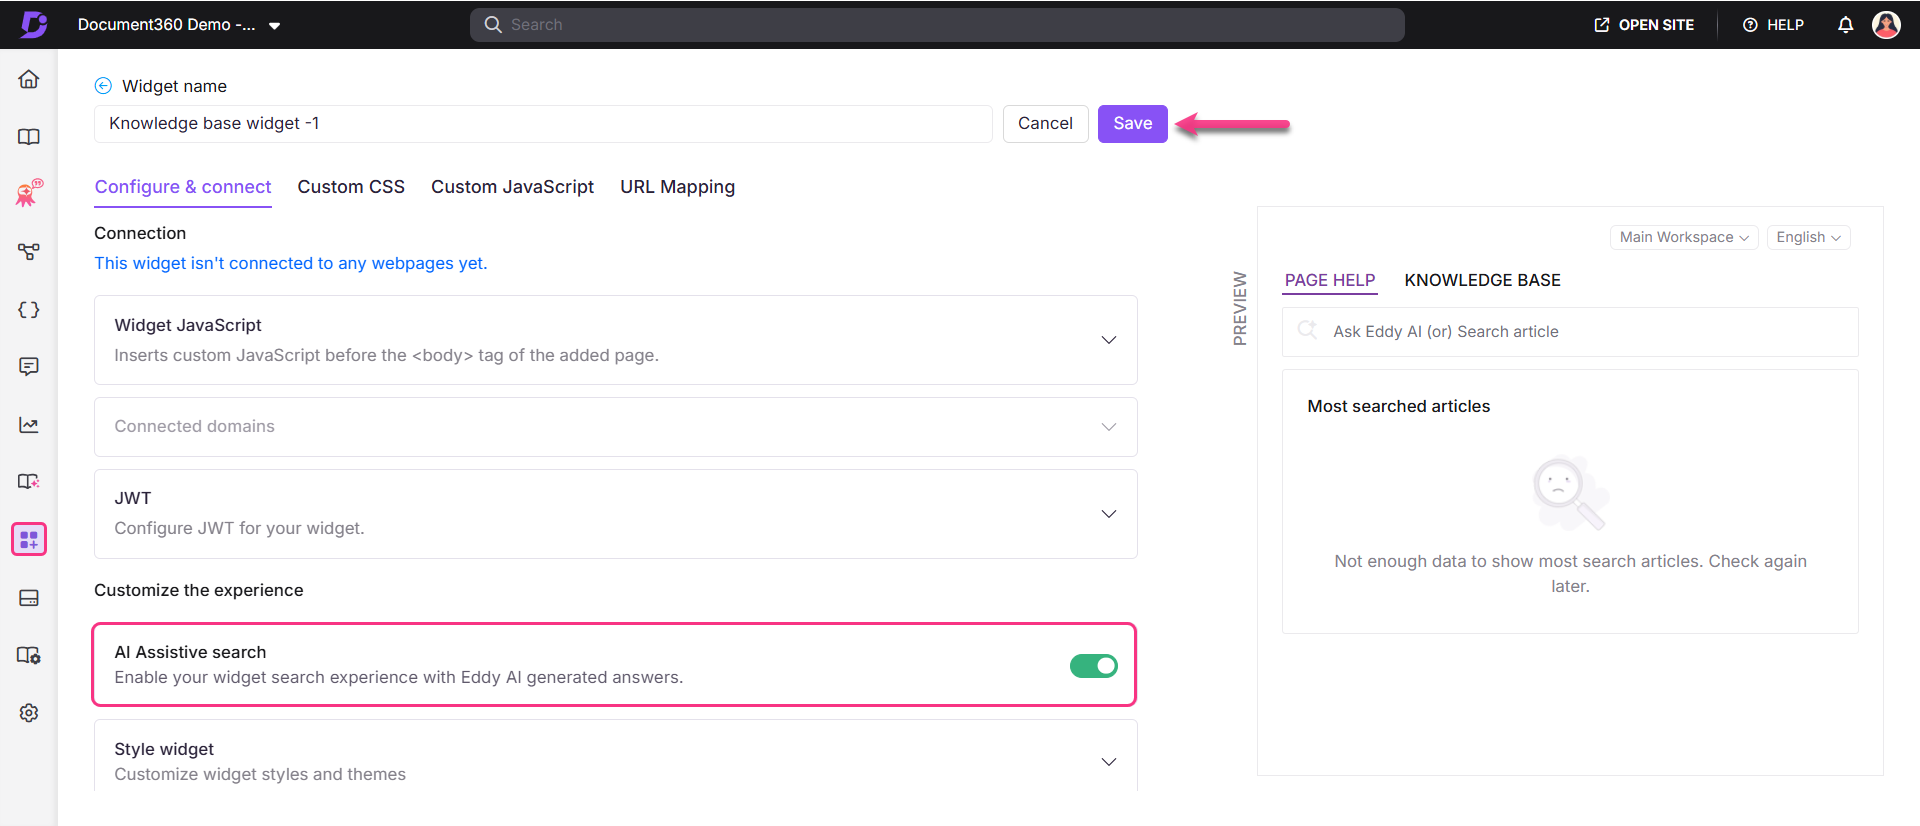
Task: Click OPEN SITE link
Action: [1644, 25]
